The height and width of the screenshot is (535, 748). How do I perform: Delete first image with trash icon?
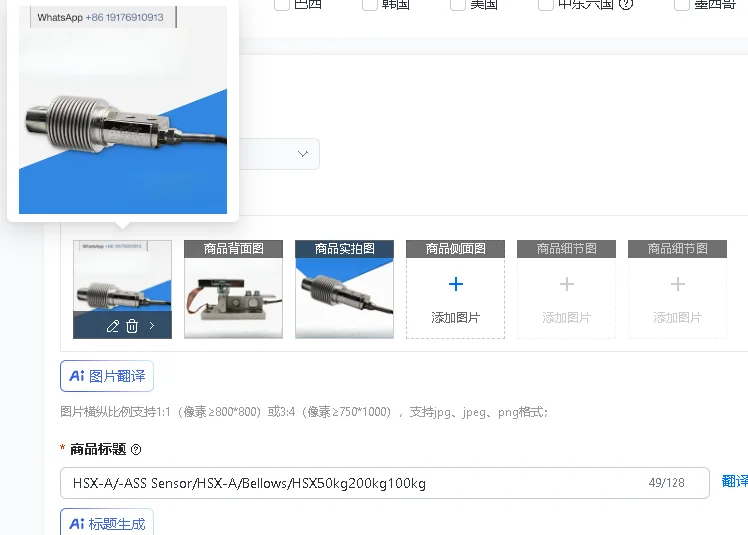point(132,326)
